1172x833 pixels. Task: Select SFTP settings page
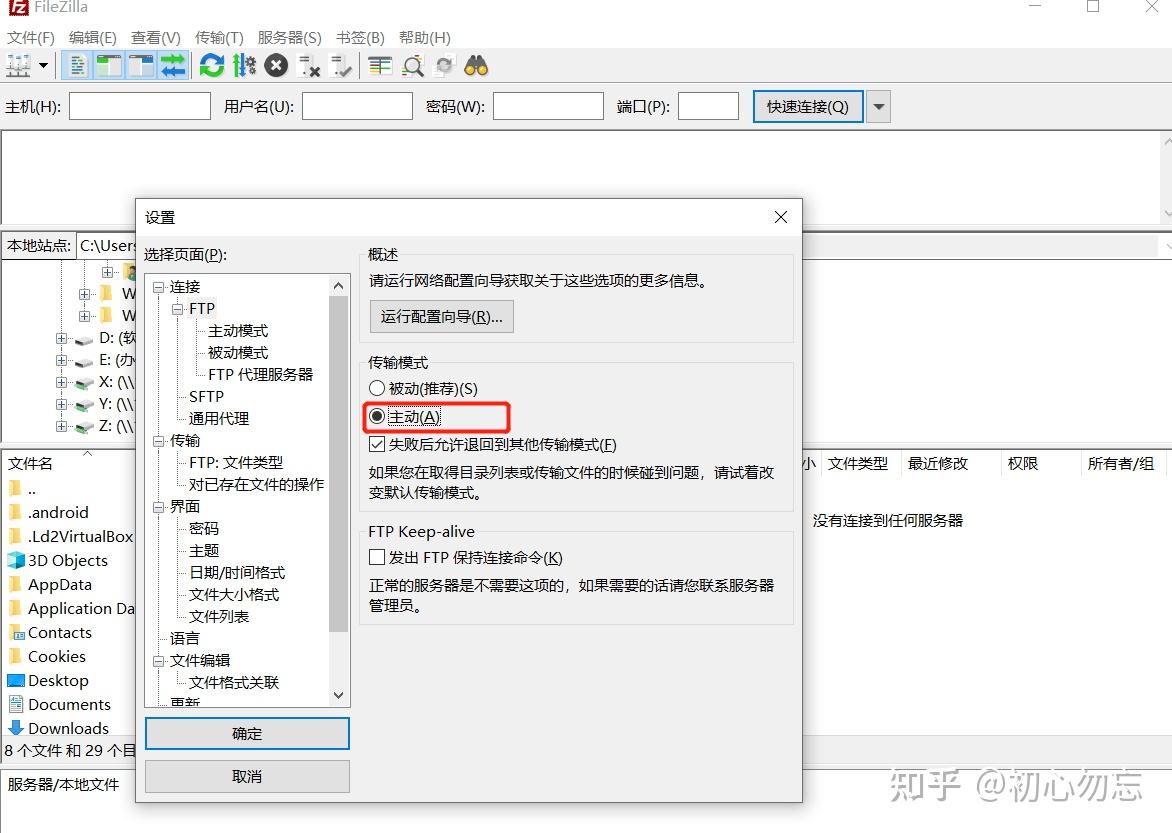point(206,396)
